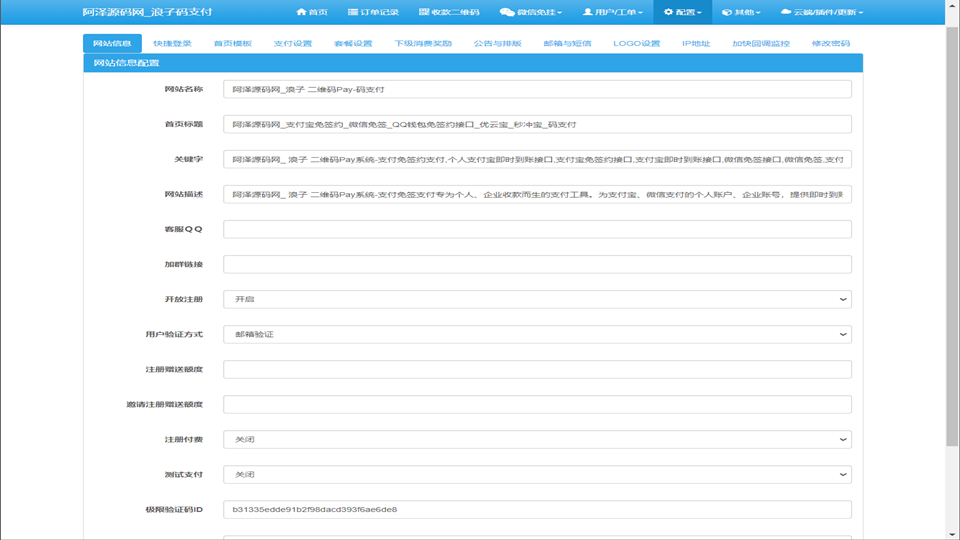Click the empty 客服QQ field
The width and height of the screenshot is (960, 540).
pyautogui.click(x=537, y=229)
